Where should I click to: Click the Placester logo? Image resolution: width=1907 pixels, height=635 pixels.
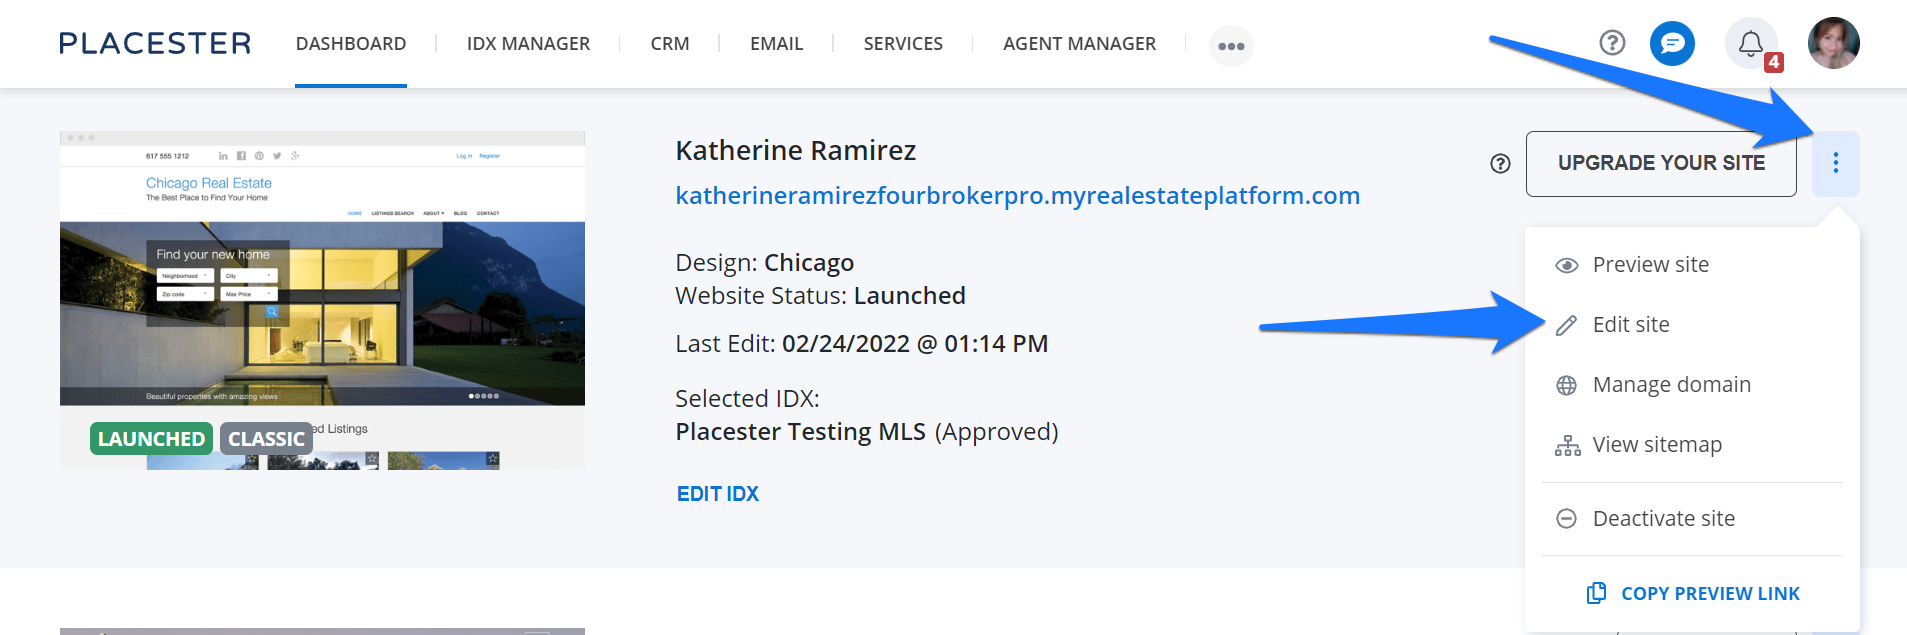tap(155, 43)
